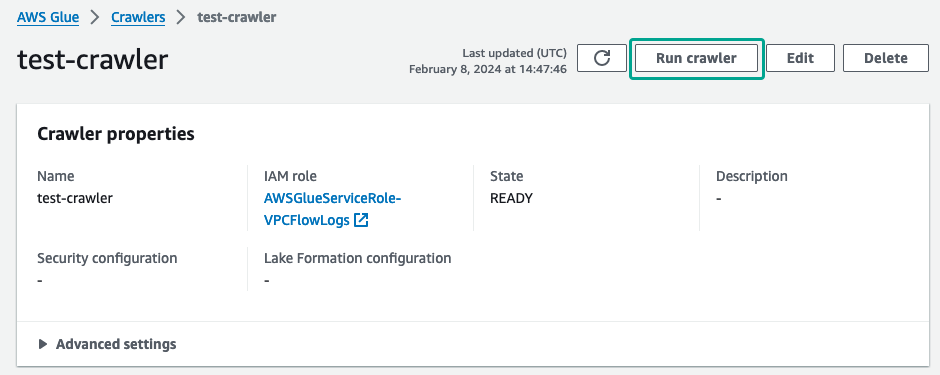
Task: Click the Security configuration label
Action: tap(107, 258)
